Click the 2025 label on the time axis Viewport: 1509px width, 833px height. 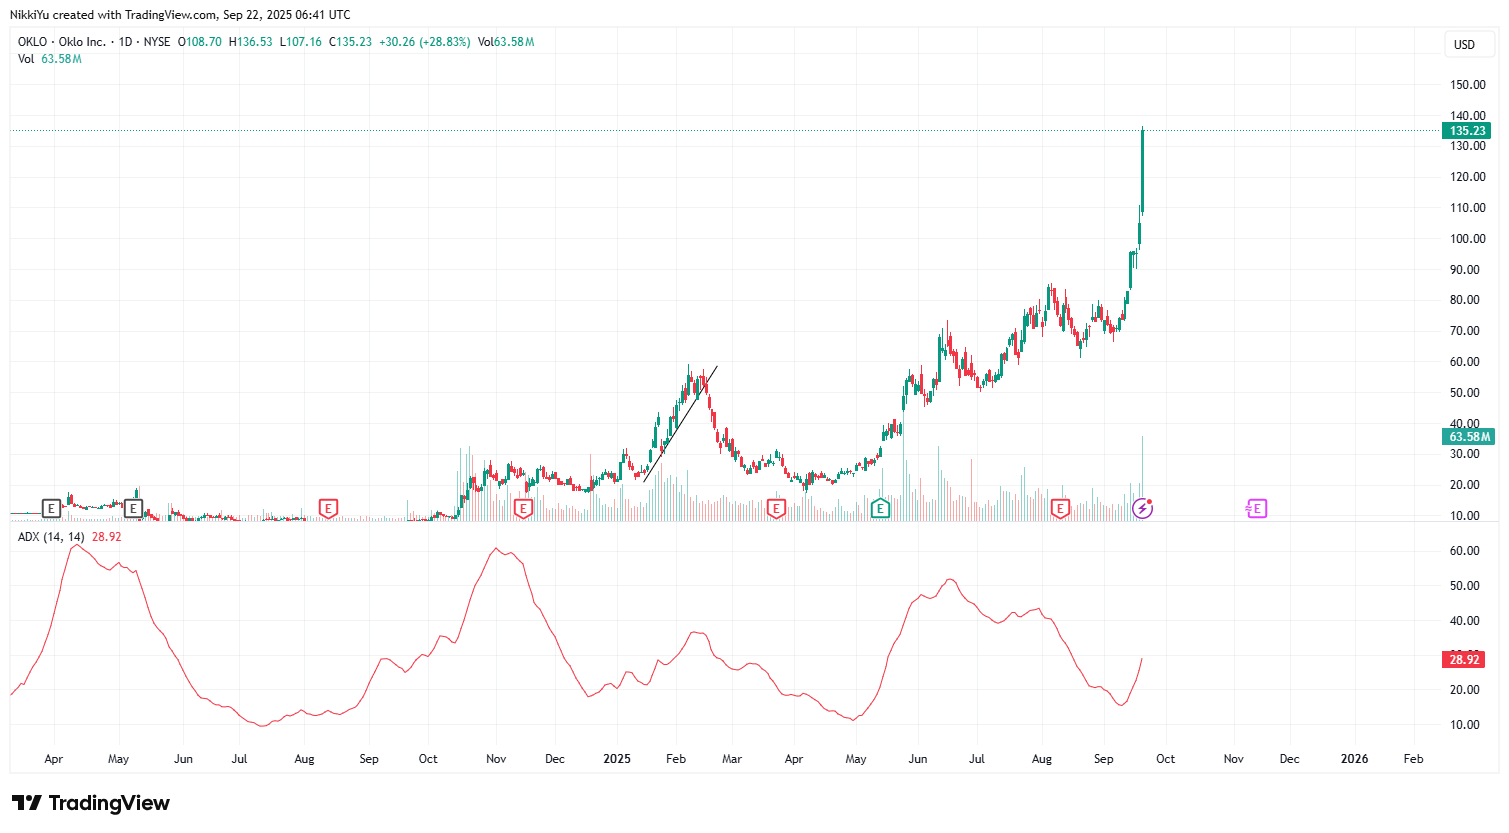pyautogui.click(x=617, y=759)
